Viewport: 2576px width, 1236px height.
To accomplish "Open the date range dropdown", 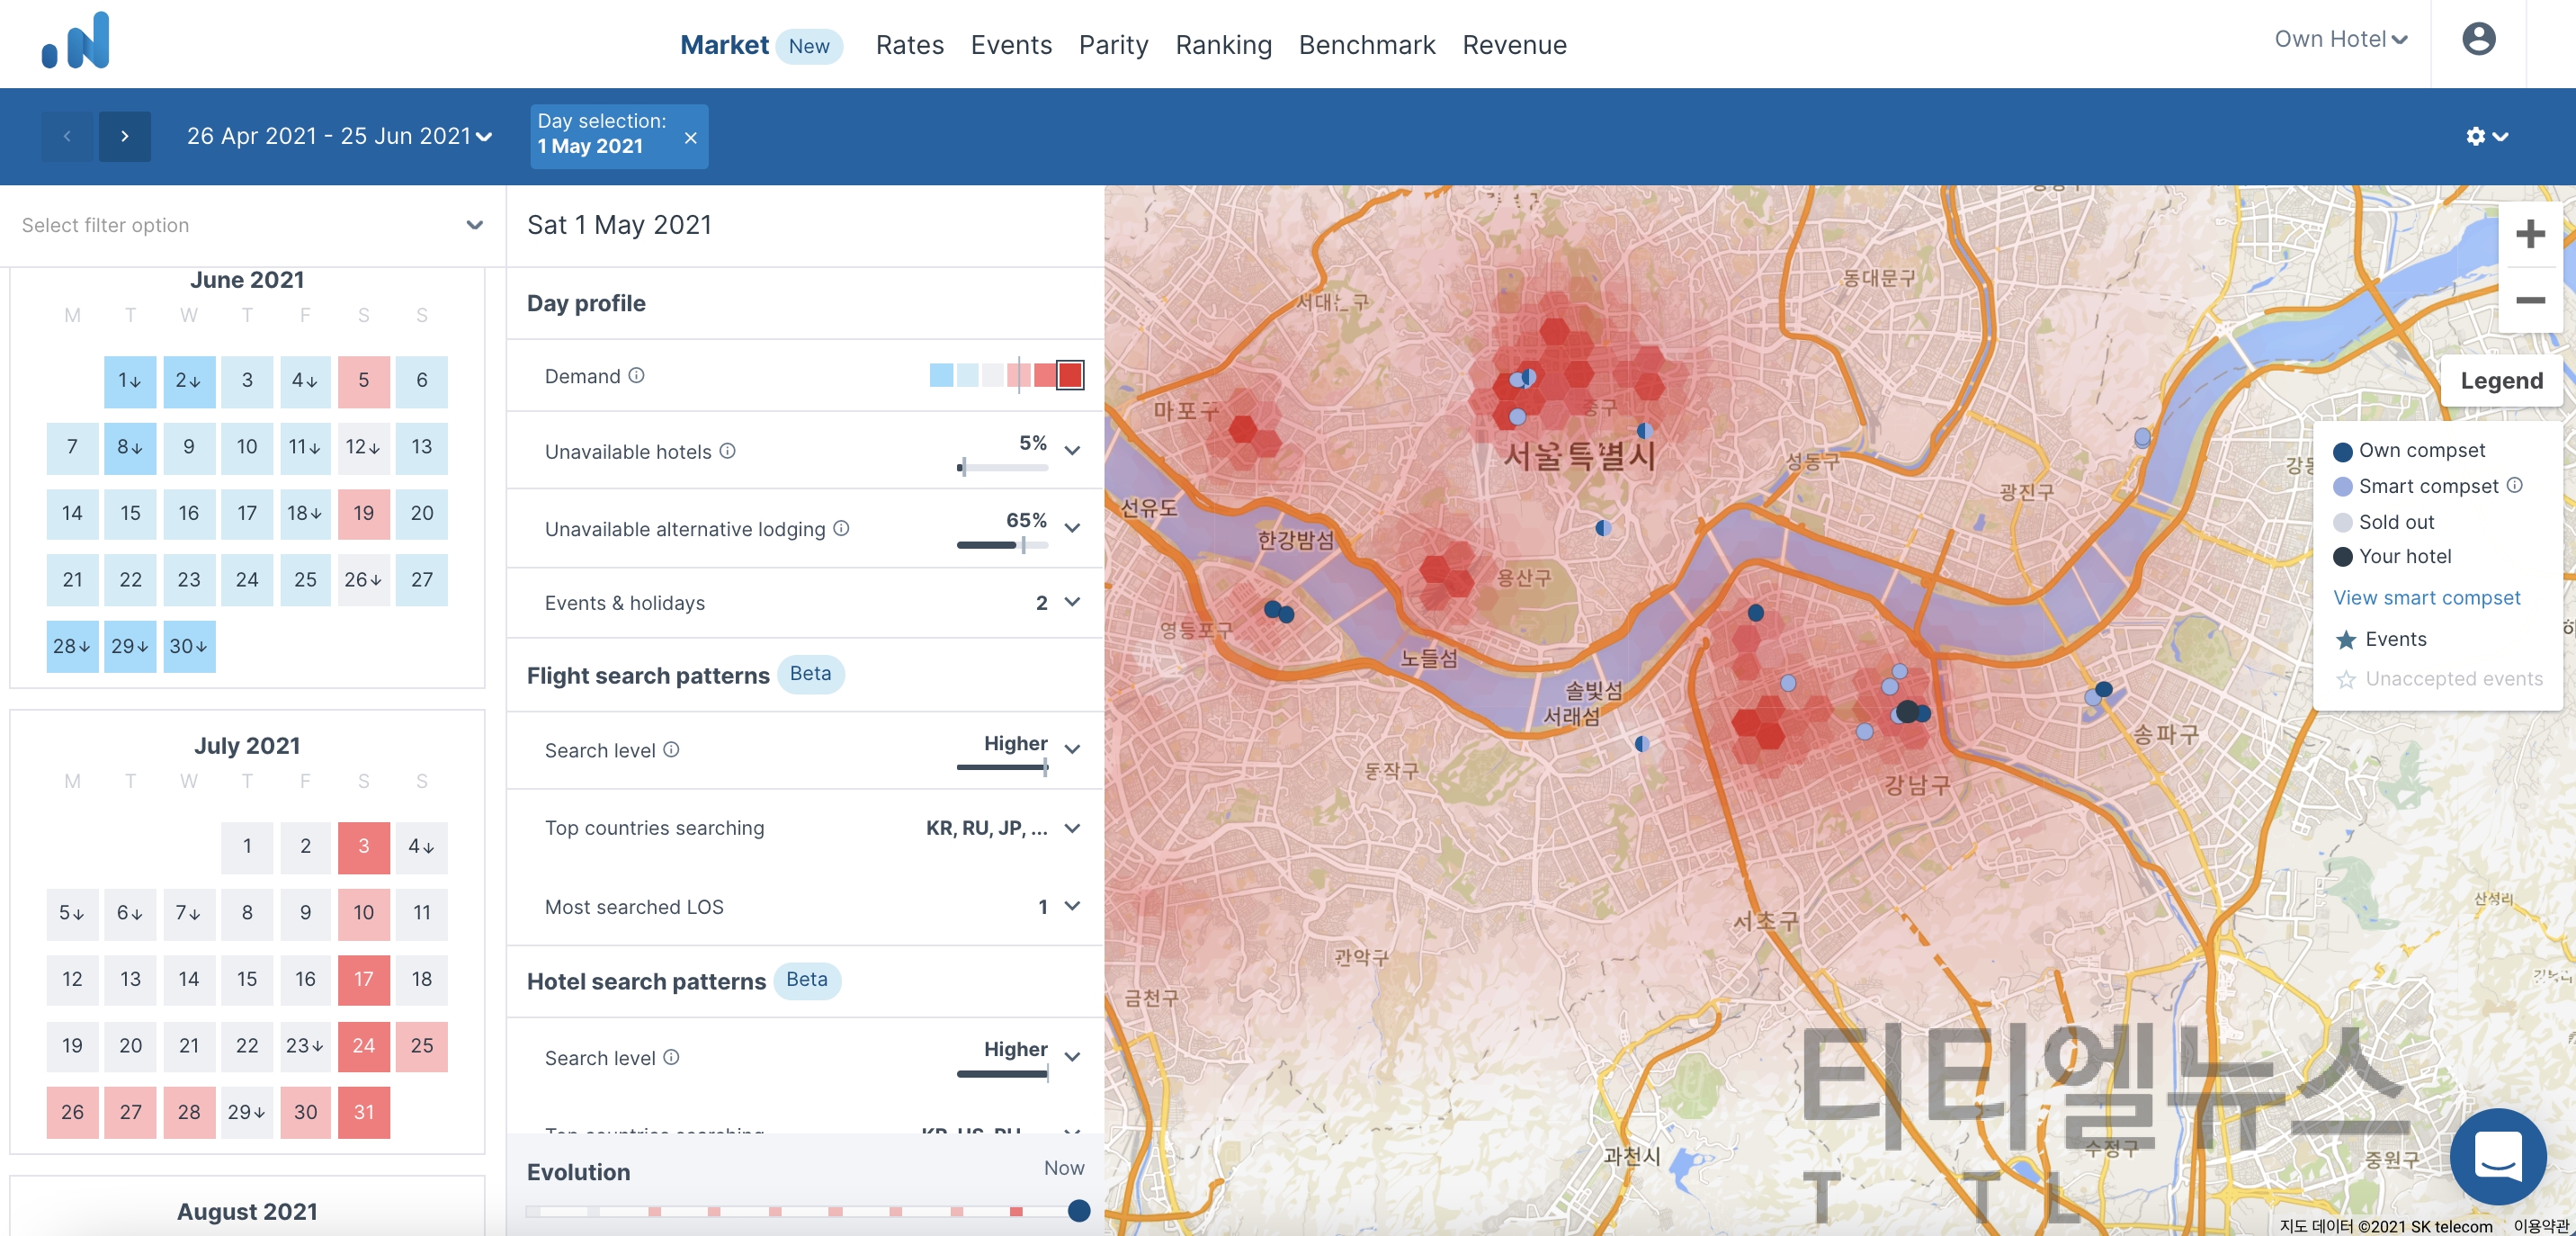I will [339, 136].
